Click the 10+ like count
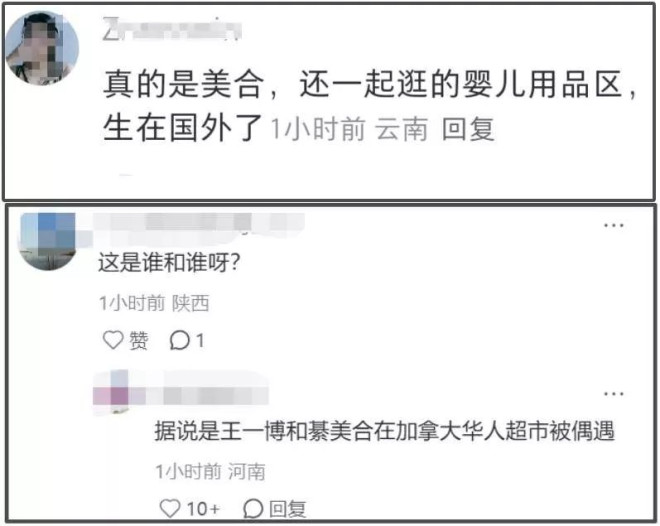This screenshot has width=660, height=526. tap(203, 509)
